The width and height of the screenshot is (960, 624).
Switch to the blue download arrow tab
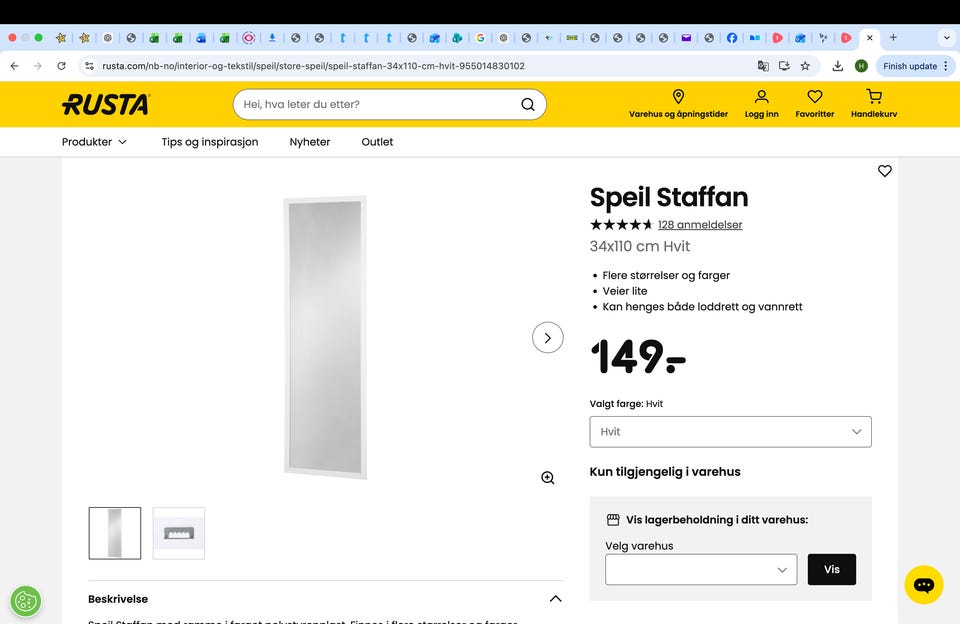click(x=272, y=38)
